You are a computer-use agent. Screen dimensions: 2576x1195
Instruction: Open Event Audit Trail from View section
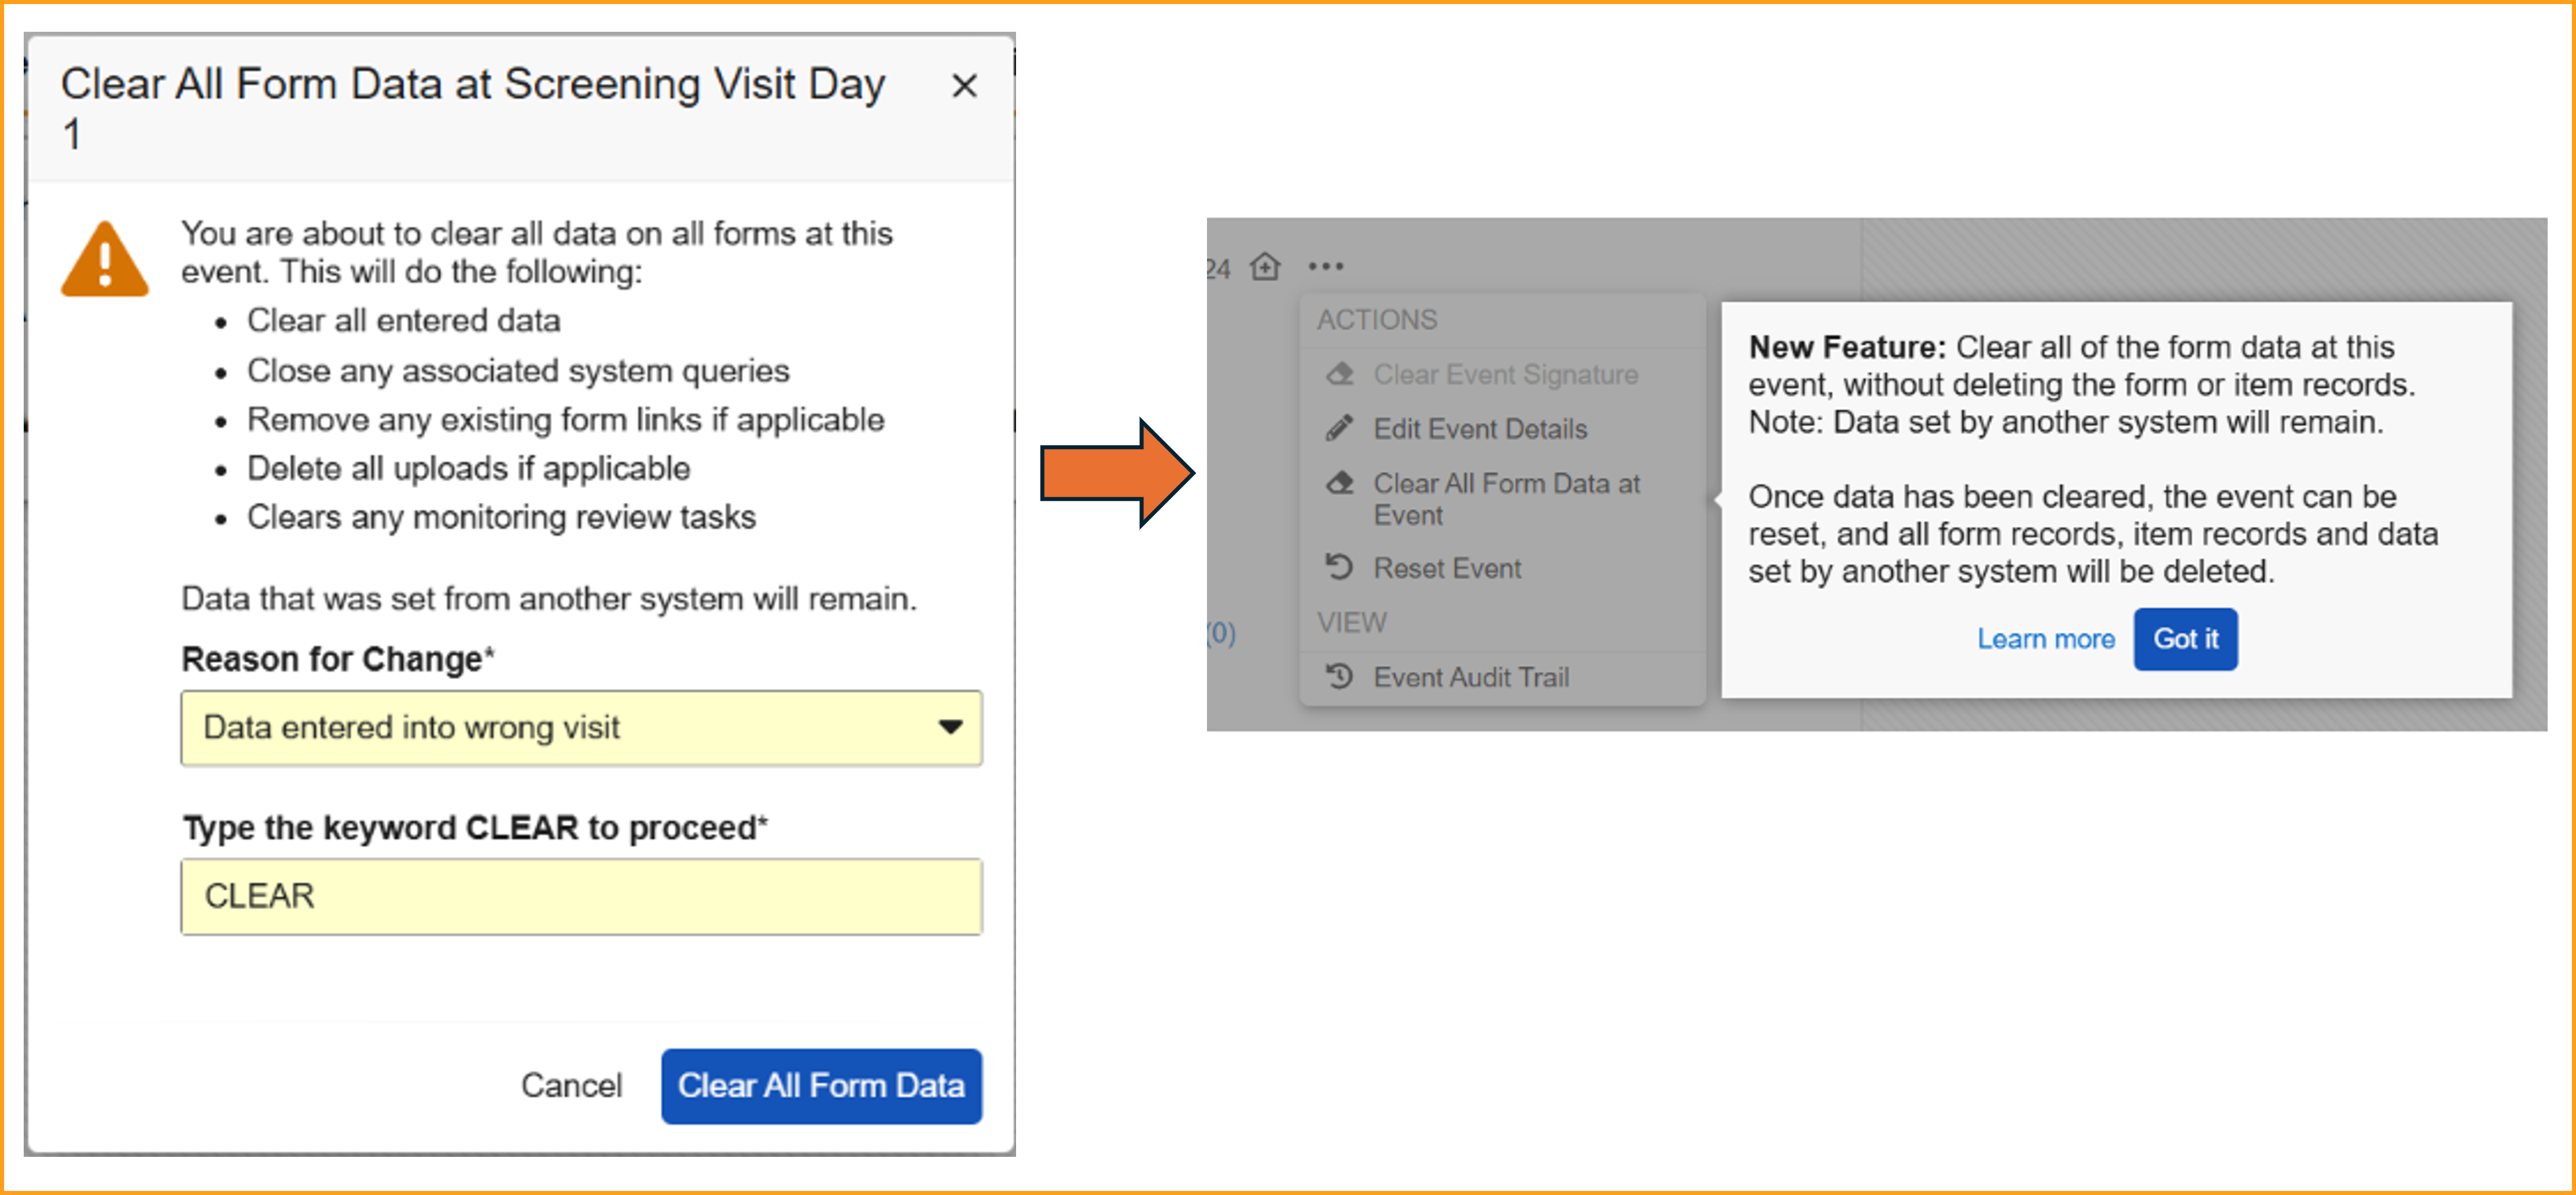tap(1471, 677)
